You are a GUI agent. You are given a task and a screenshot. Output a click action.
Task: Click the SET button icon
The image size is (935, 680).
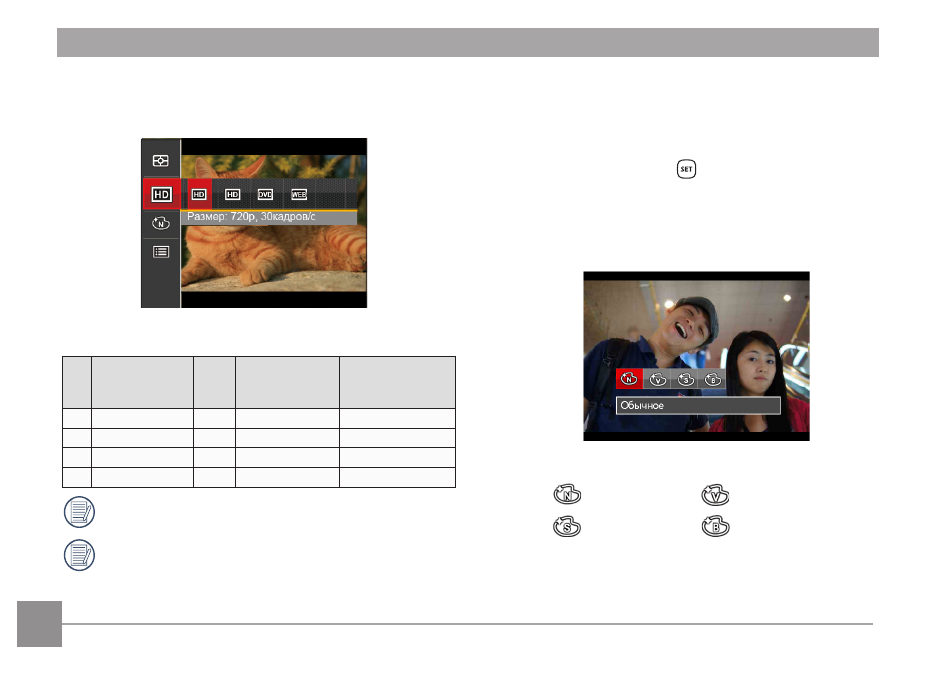[x=686, y=169]
